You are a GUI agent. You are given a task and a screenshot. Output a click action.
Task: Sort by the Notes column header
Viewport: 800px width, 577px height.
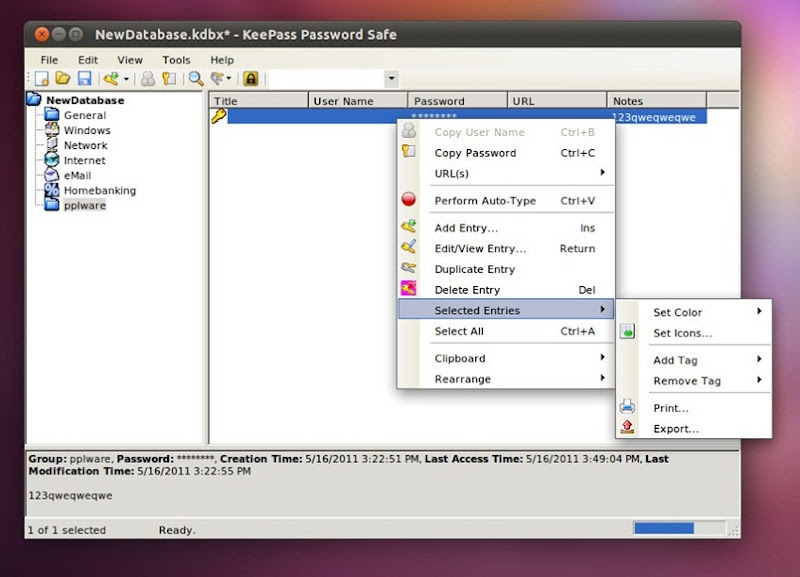point(657,101)
